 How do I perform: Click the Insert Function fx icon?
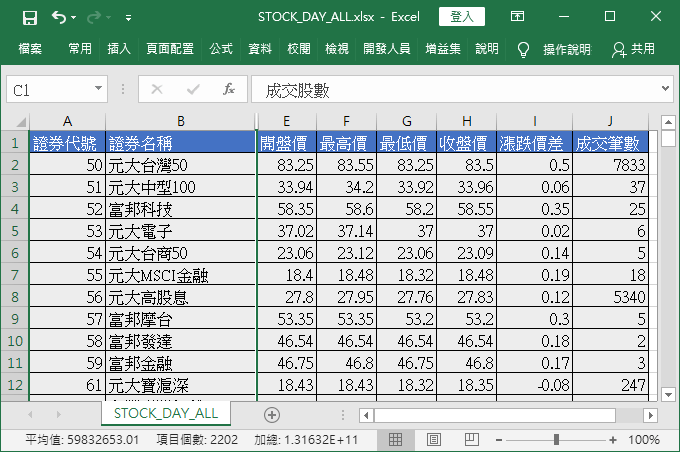tap(229, 89)
